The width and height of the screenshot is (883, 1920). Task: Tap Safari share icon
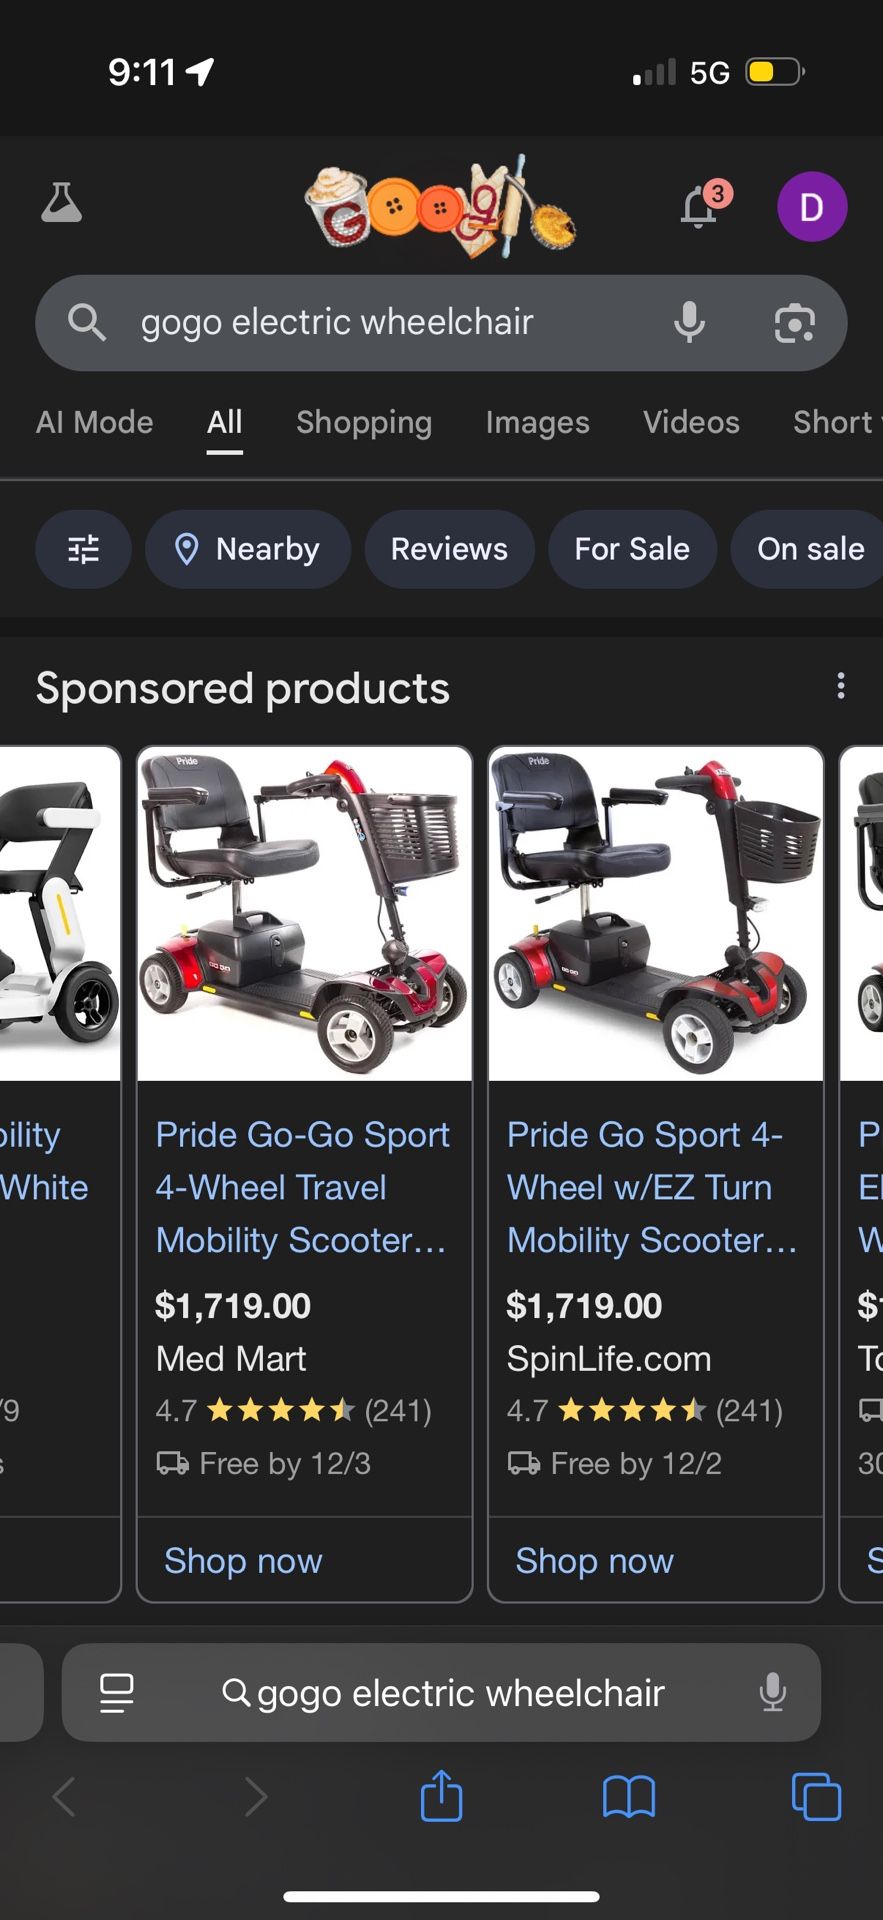[441, 1797]
